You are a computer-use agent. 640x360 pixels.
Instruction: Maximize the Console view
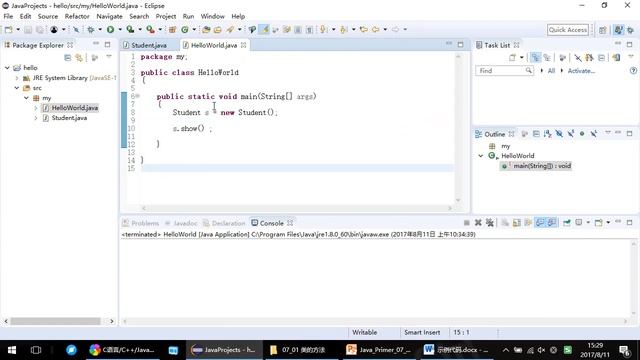[x=629, y=222]
